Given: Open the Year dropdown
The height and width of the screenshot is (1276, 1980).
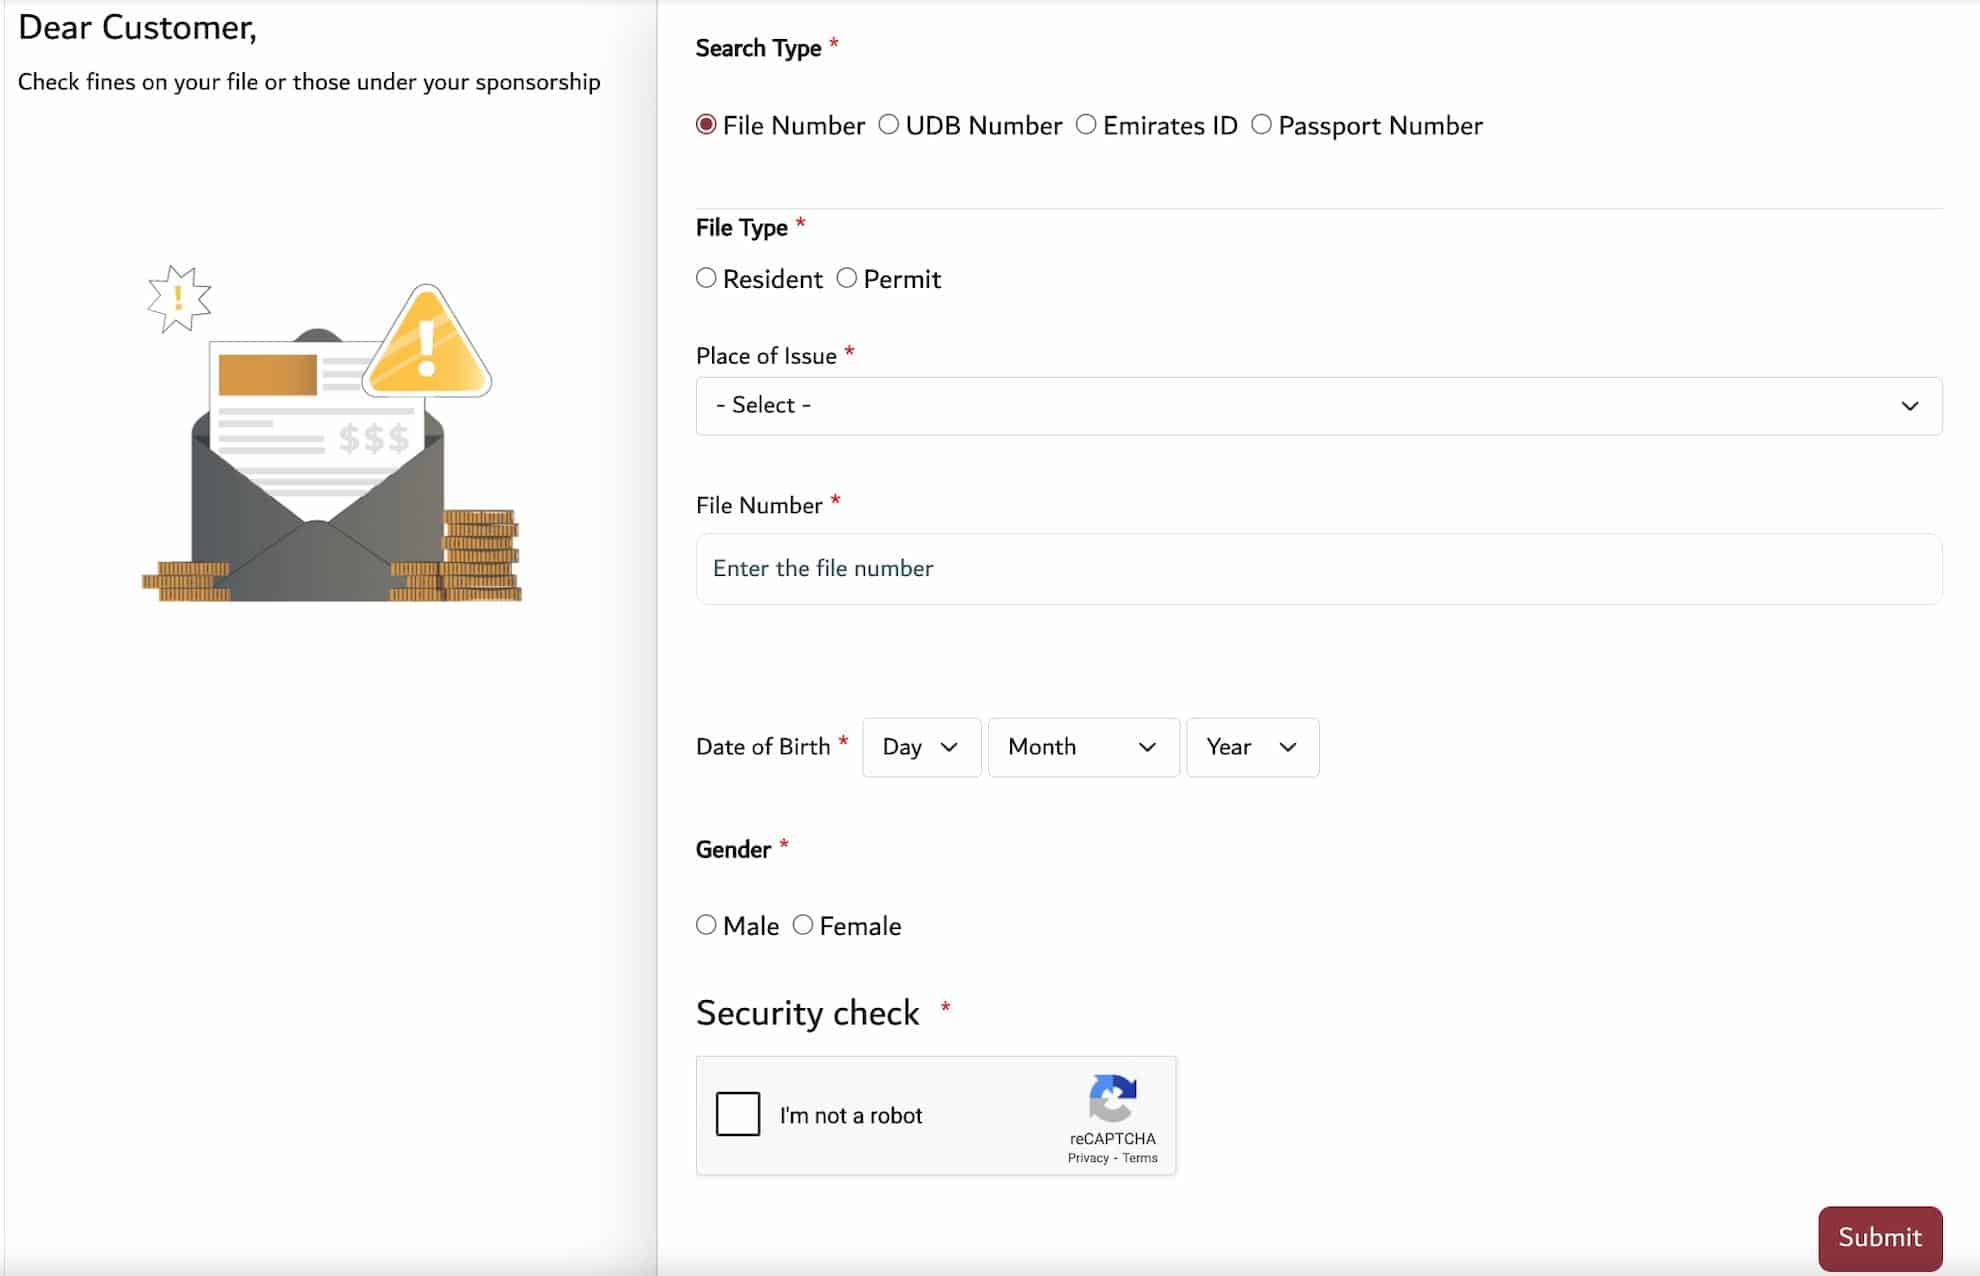Looking at the screenshot, I should 1252,747.
